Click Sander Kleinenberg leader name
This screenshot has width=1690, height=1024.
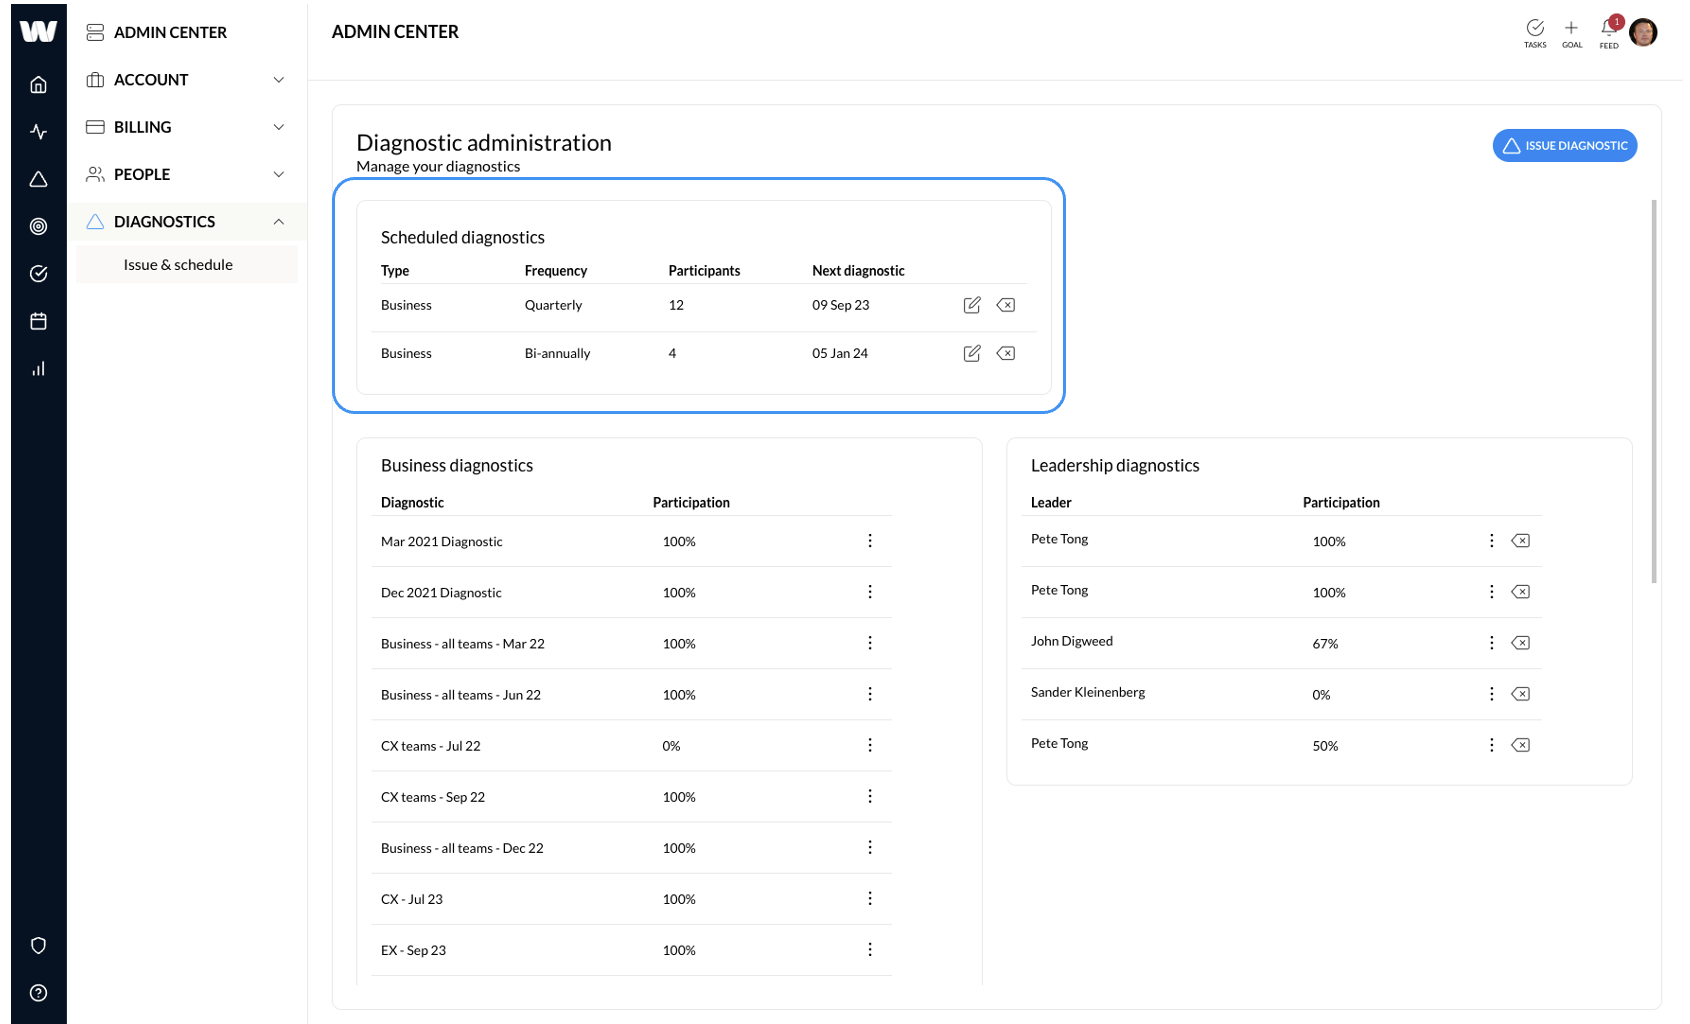tap(1088, 692)
